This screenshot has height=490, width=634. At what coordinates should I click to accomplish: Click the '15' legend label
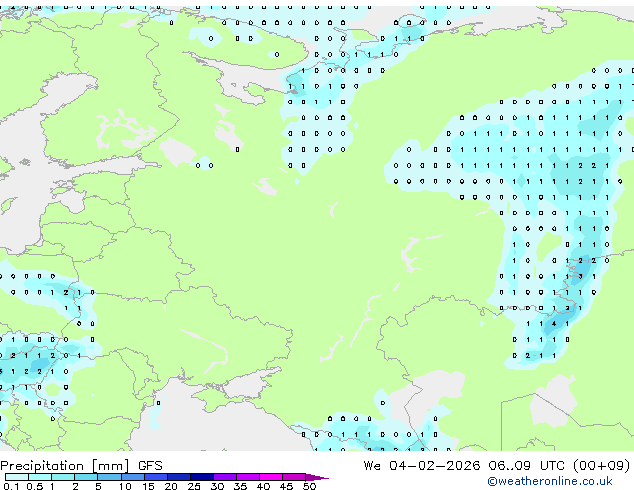[148, 486]
